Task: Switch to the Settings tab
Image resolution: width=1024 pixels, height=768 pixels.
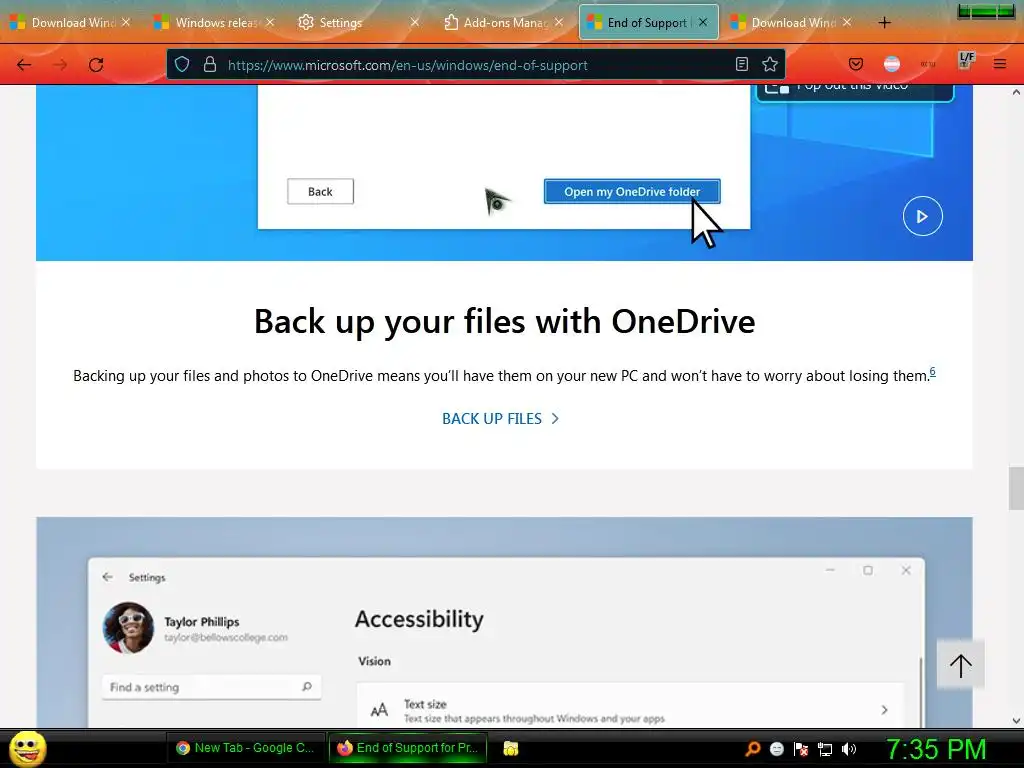Action: (x=358, y=23)
